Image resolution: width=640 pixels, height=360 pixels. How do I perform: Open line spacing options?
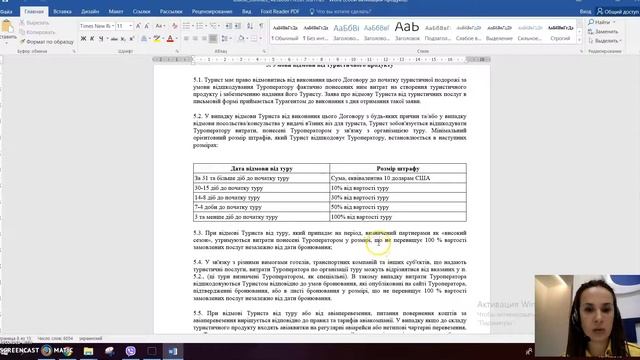(x=225, y=39)
